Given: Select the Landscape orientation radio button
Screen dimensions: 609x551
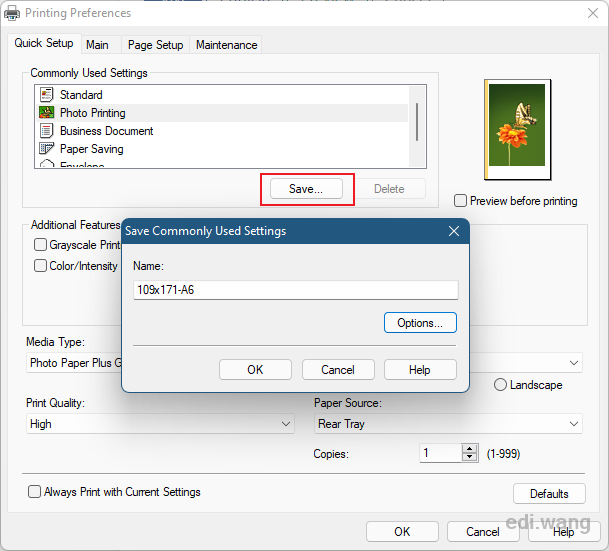Looking at the screenshot, I should [500, 385].
